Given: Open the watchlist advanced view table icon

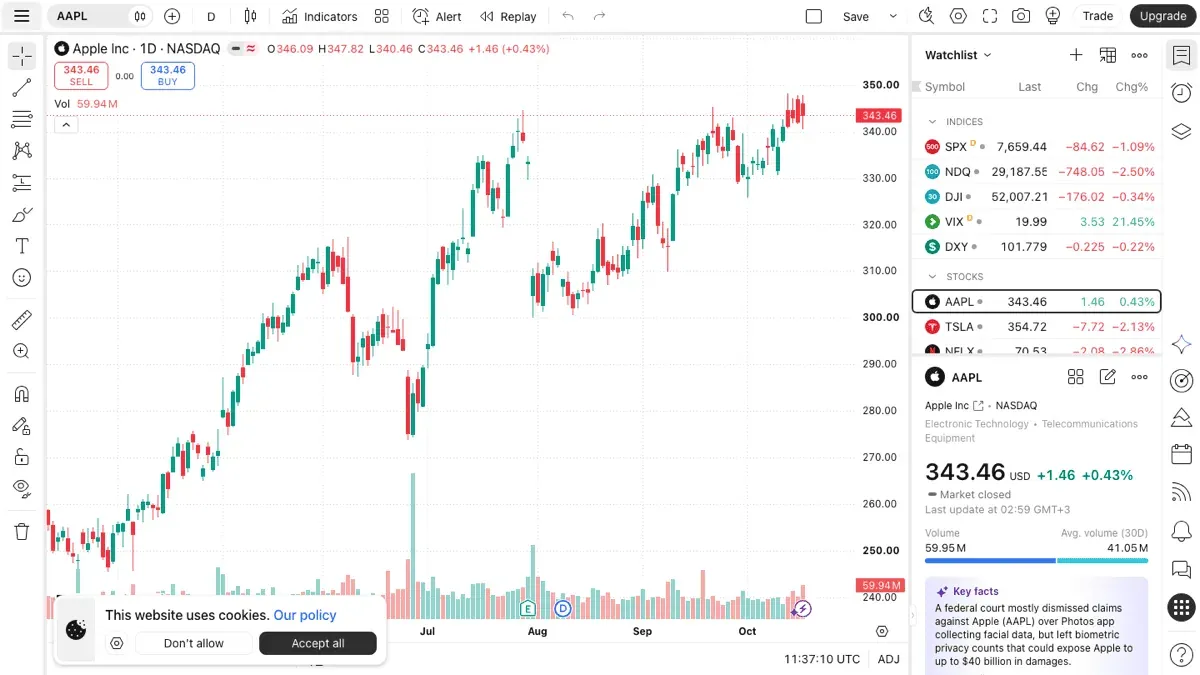Looking at the screenshot, I should [x=1108, y=55].
